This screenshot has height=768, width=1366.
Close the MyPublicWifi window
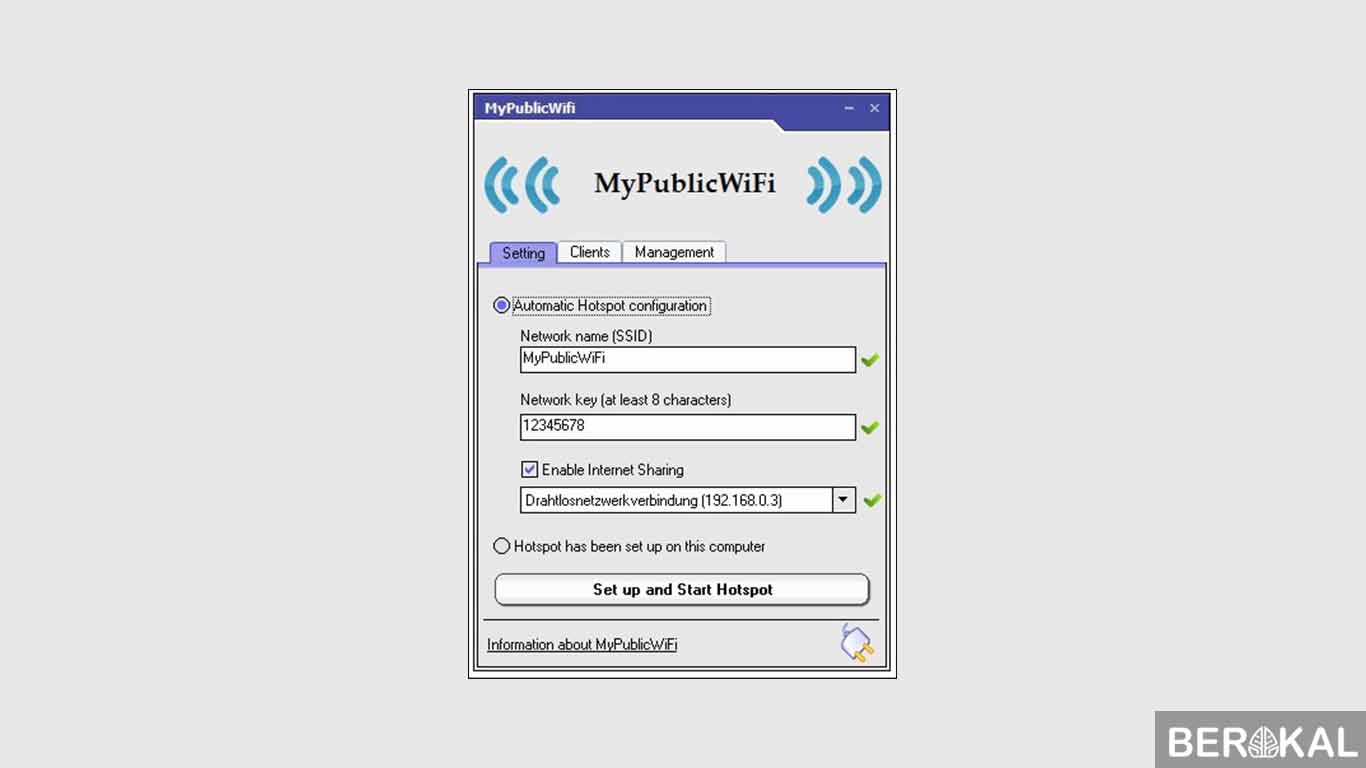pyautogui.click(x=874, y=108)
